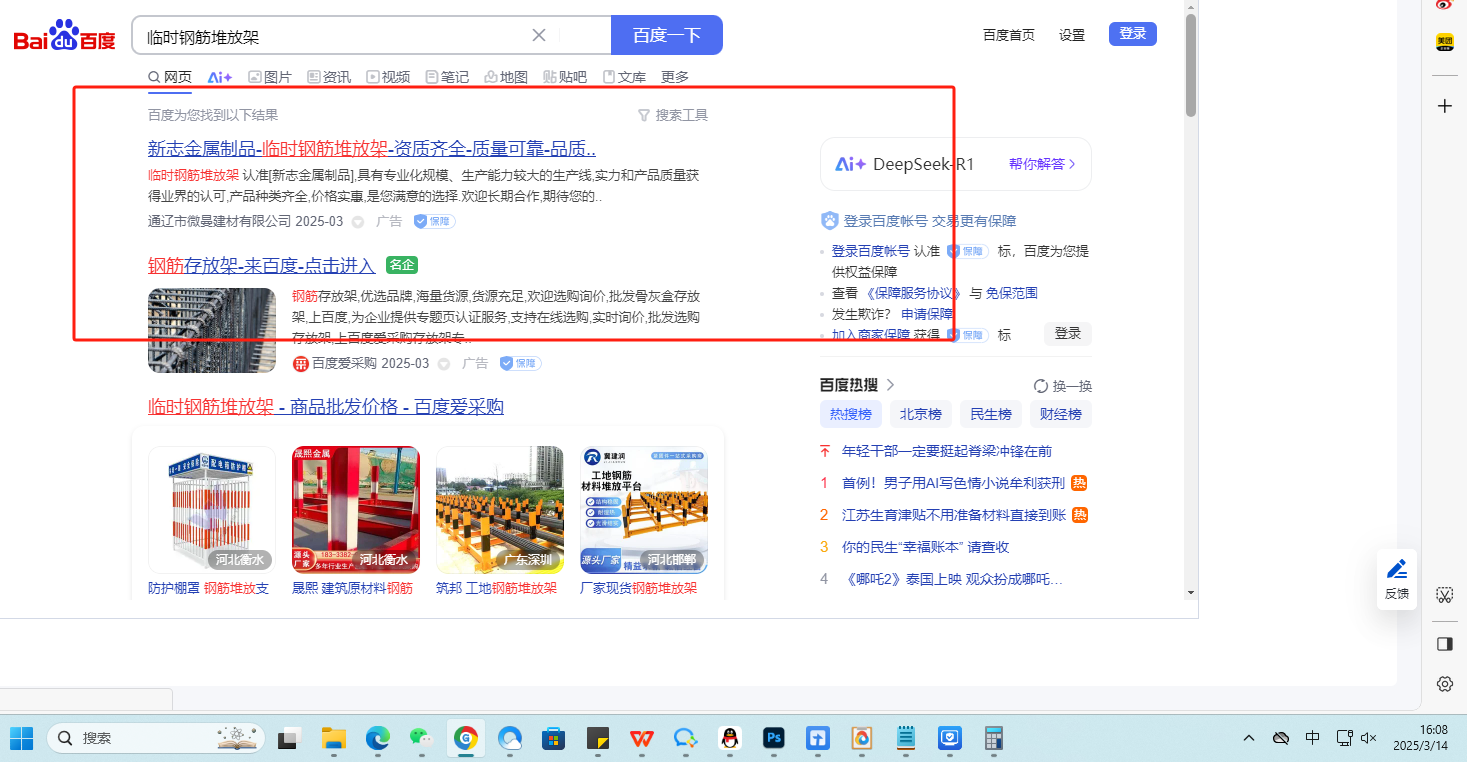
Task: Add a new sidebar app with plus icon
Action: 1444,106
